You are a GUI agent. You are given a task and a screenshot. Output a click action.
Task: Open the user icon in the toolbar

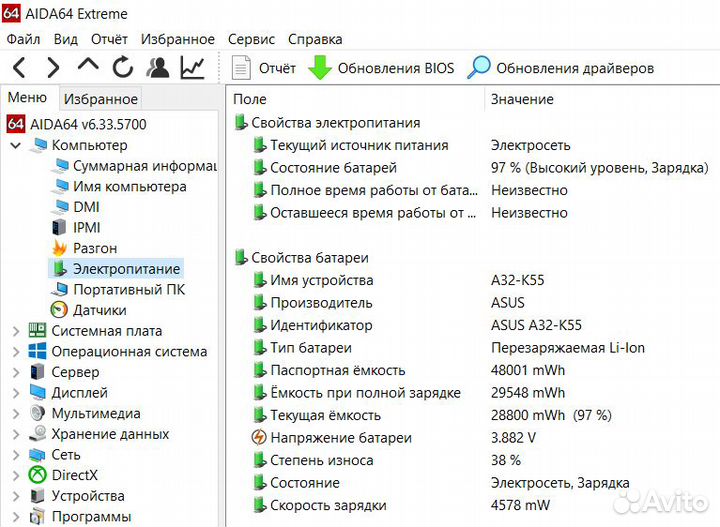[158, 68]
